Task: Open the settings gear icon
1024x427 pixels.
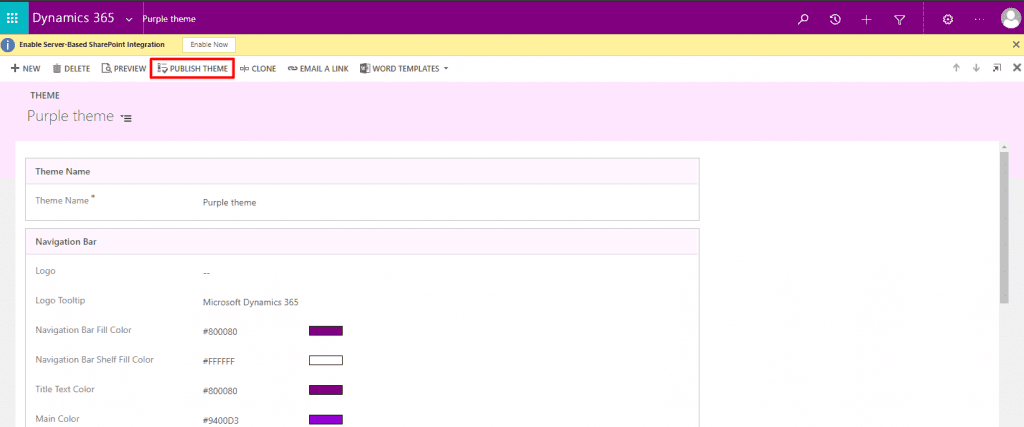Action: coord(948,19)
